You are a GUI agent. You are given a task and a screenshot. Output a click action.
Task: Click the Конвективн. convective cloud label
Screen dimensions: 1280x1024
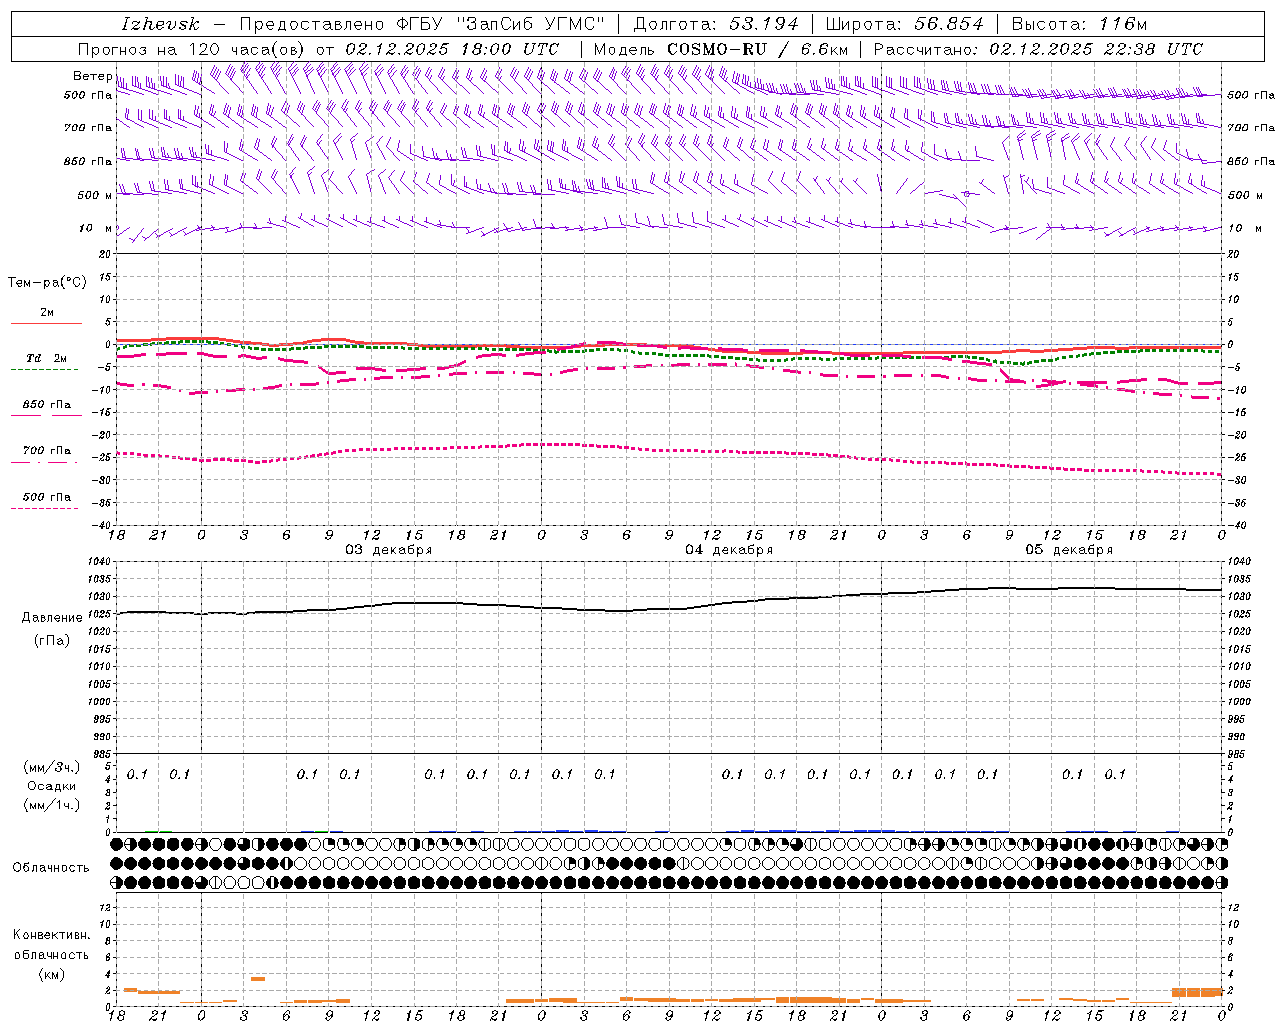[51, 935]
